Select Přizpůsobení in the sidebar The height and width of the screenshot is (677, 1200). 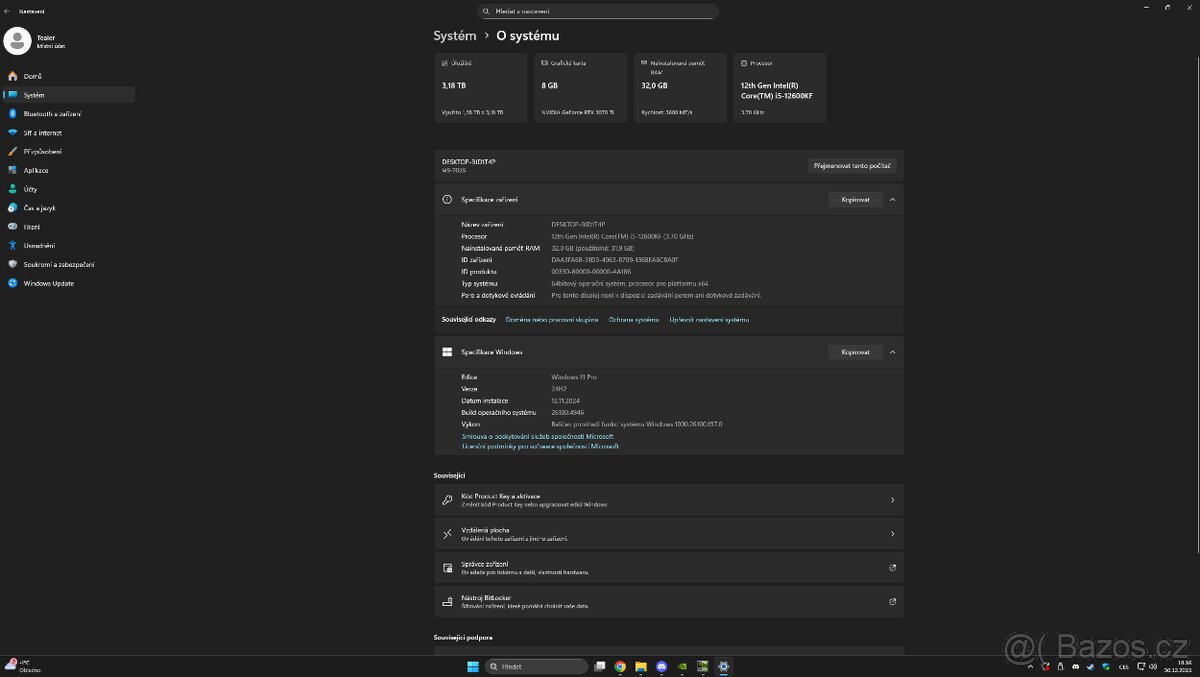point(42,152)
